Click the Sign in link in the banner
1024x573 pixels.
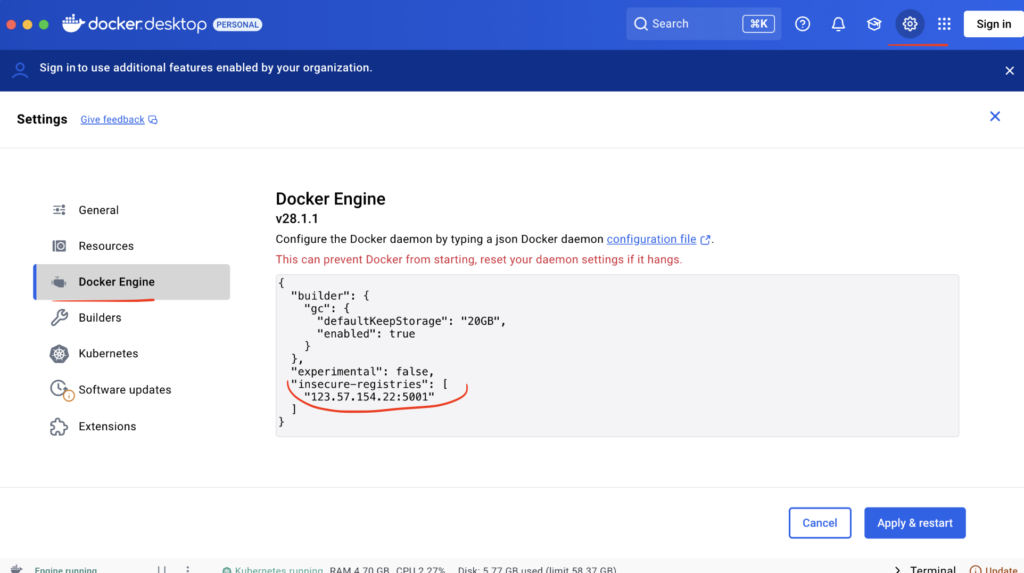pos(57,67)
